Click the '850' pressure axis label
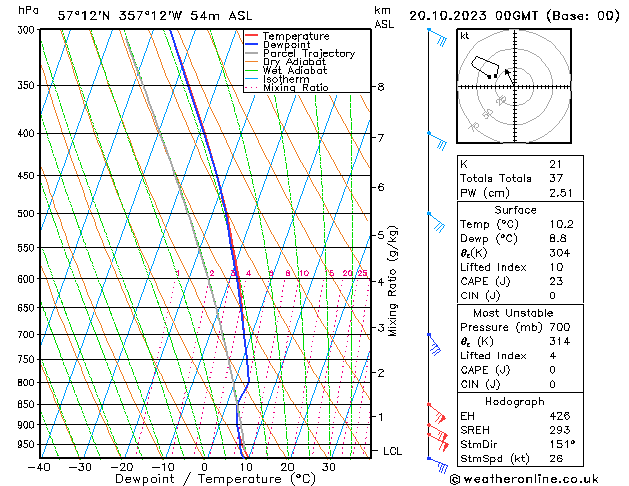629x486 pixels. tap(28, 404)
